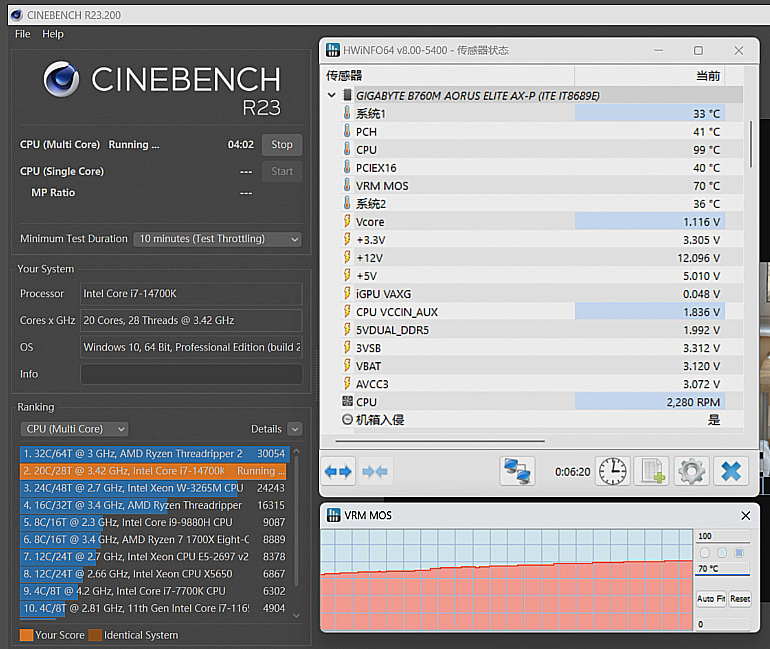
Task: Open the File menu in Cinebench
Action: [x=22, y=34]
